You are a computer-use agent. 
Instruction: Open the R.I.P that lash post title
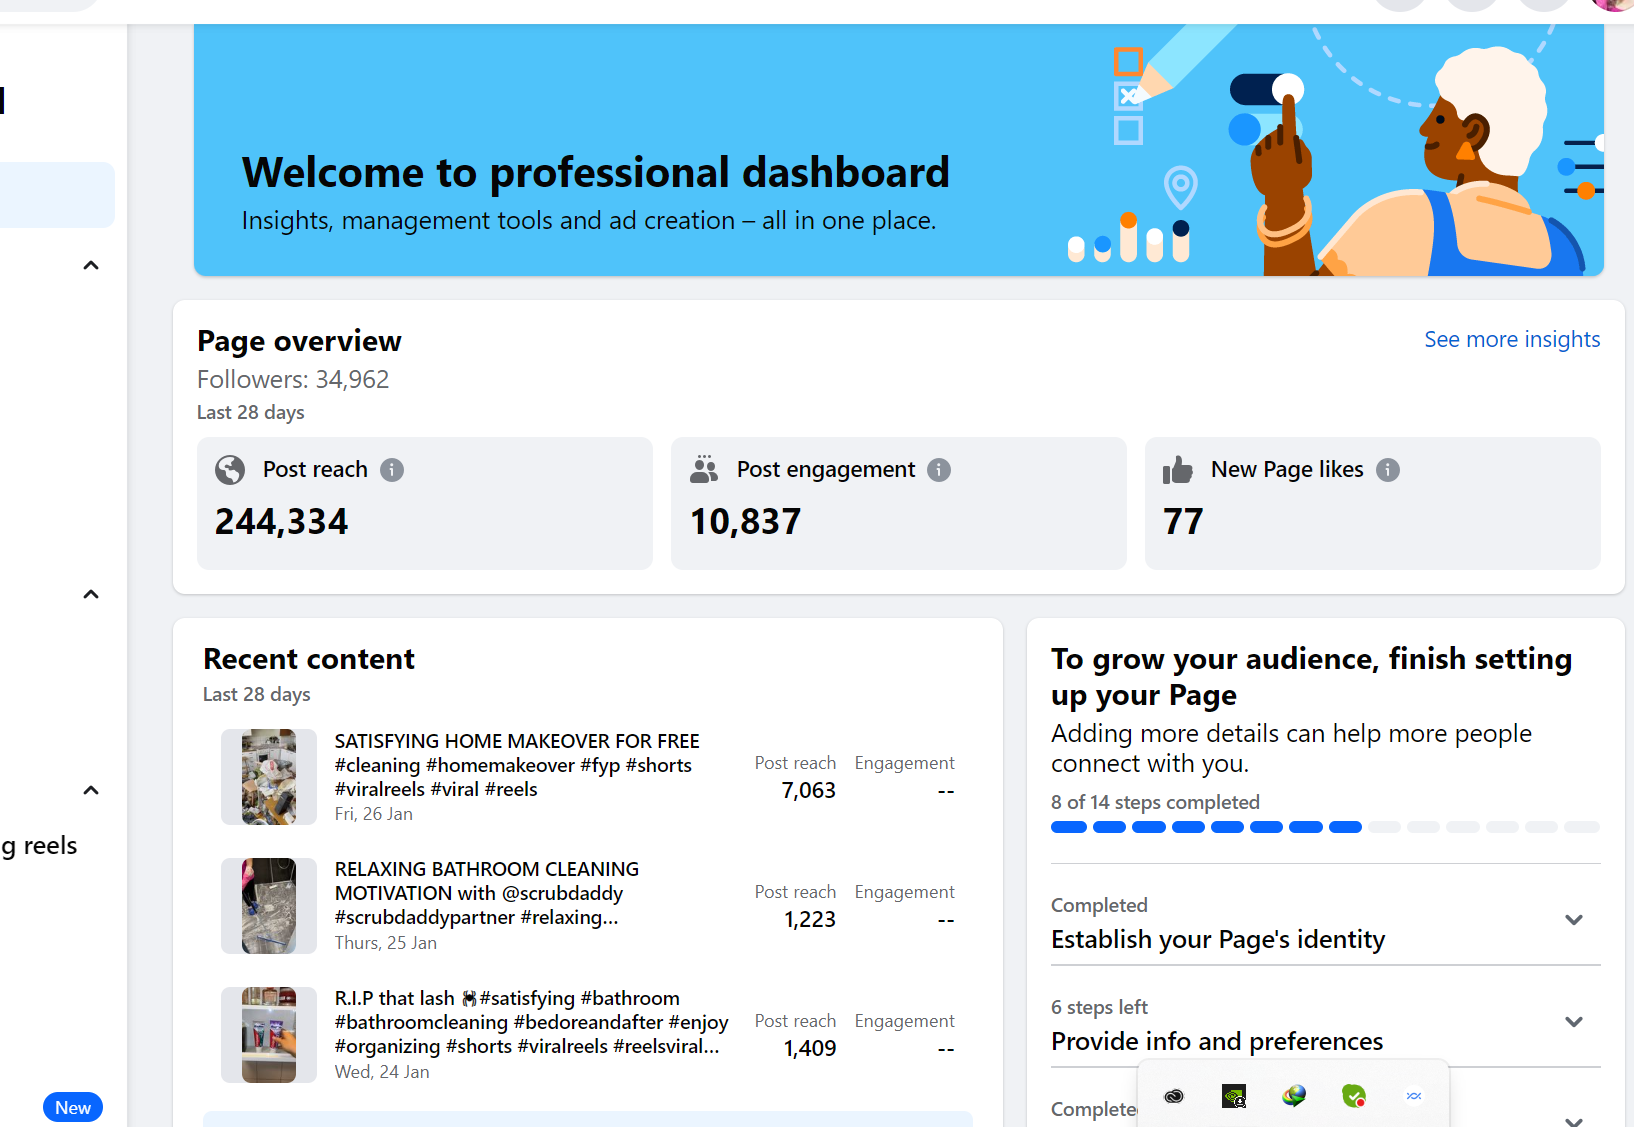(531, 1022)
